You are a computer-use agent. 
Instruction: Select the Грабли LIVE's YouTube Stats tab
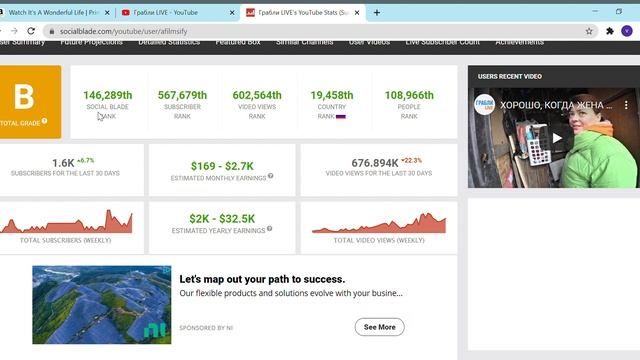tap(303, 13)
